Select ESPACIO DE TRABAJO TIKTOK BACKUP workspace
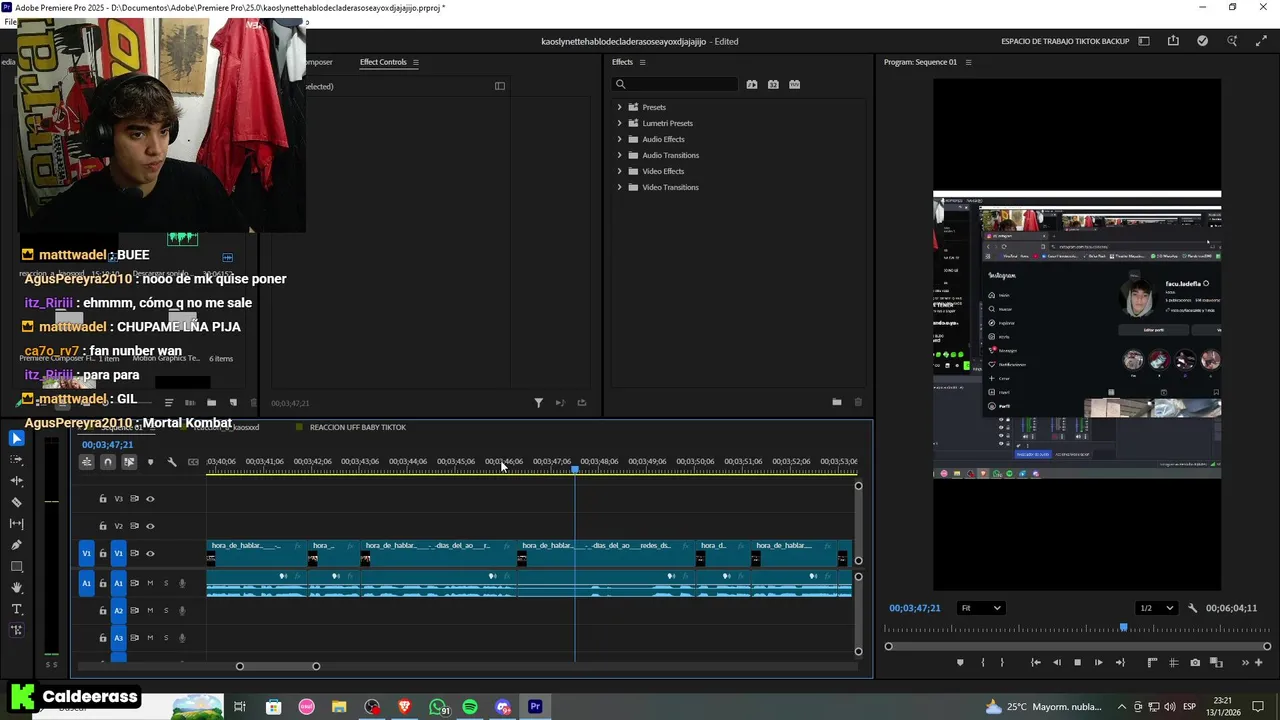This screenshot has height=720, width=1280. point(1065,41)
